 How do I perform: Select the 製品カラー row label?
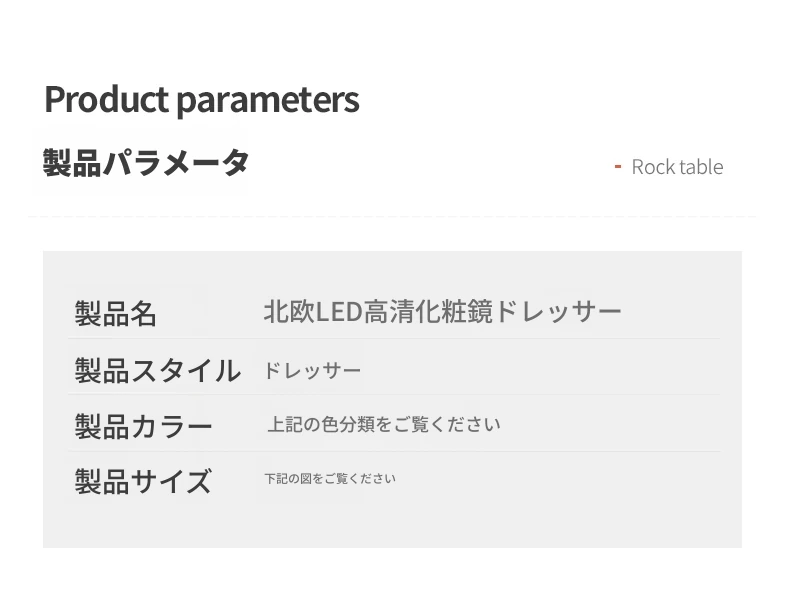click(143, 426)
